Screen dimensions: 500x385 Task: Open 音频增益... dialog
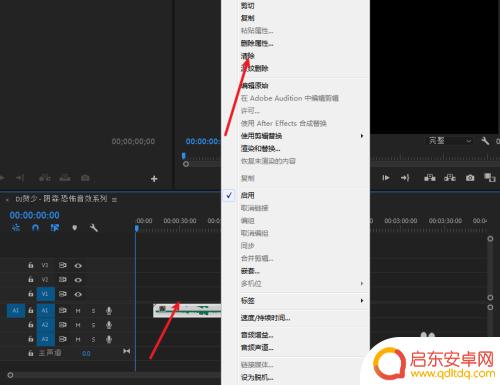257,335
